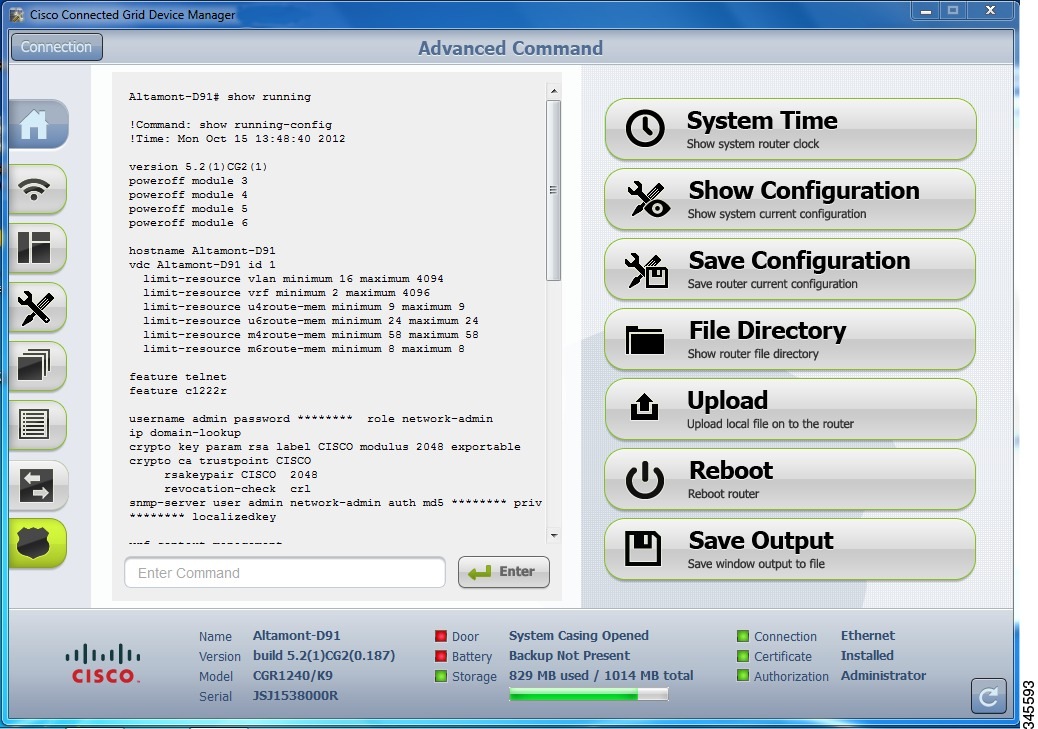Image resolution: width=1038 pixels, height=729 pixels.
Task: Click the Administrator authorization value
Action: [883, 676]
